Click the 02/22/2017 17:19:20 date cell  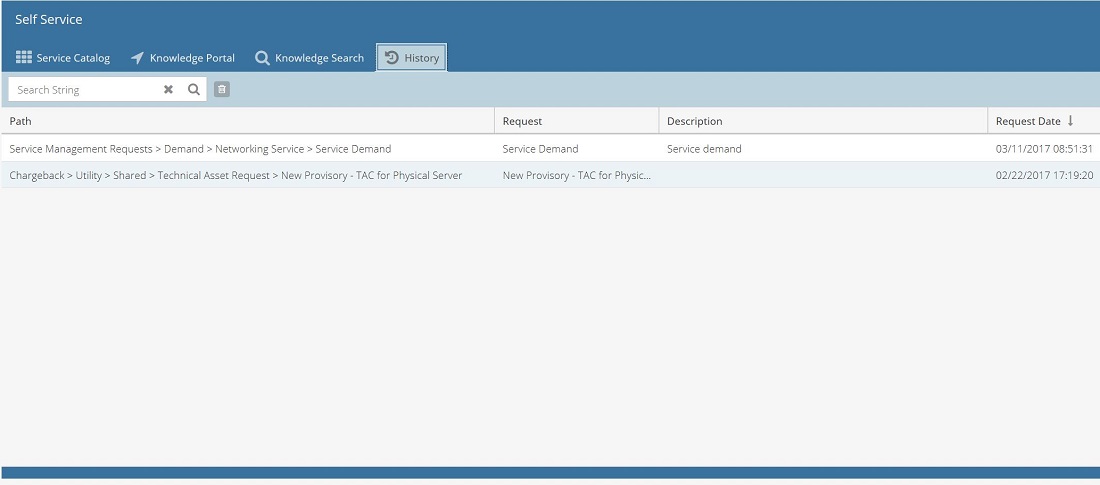click(1044, 175)
